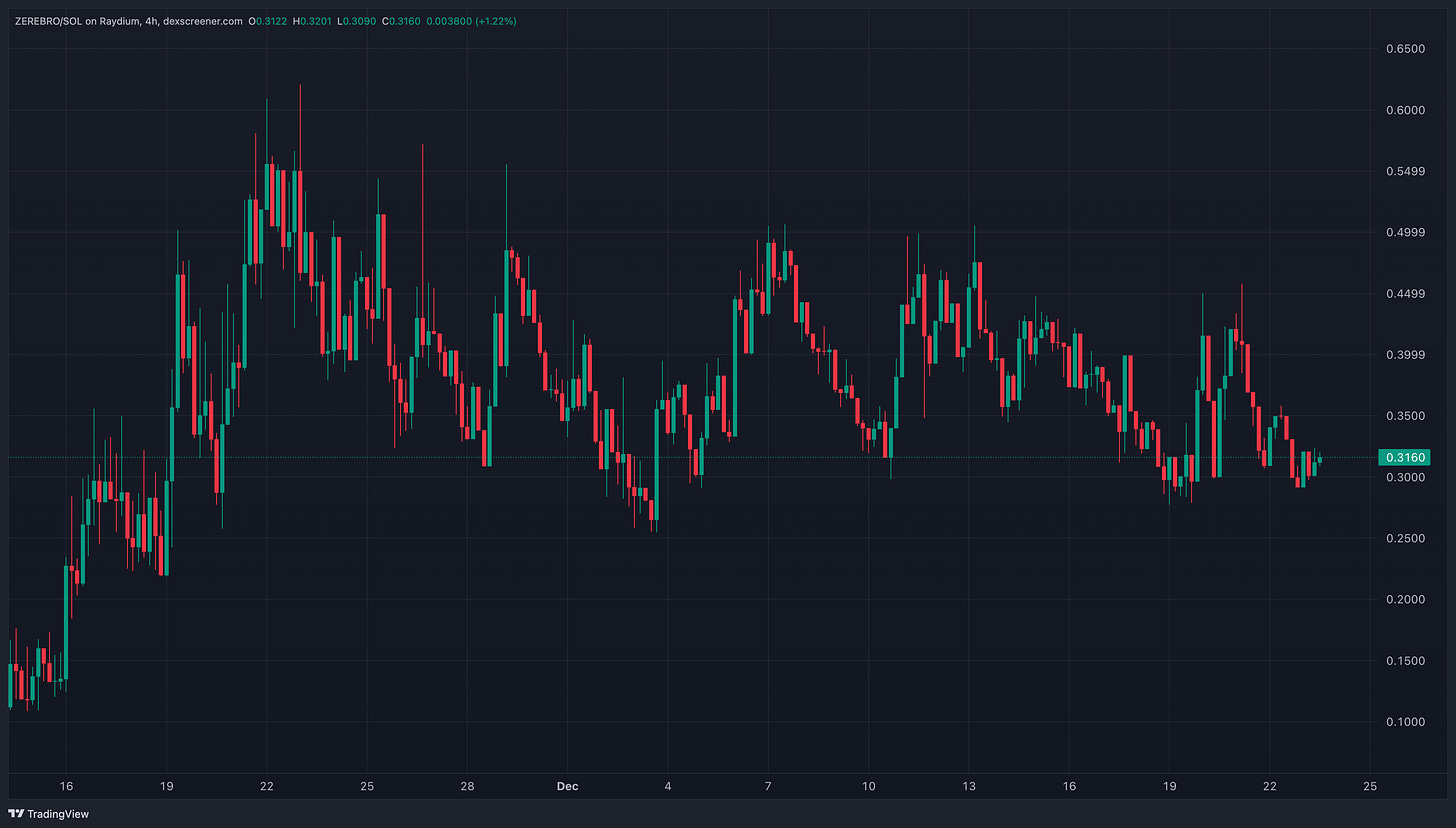1456x828 pixels.
Task: Click the open value O0.3122
Action: (x=267, y=20)
